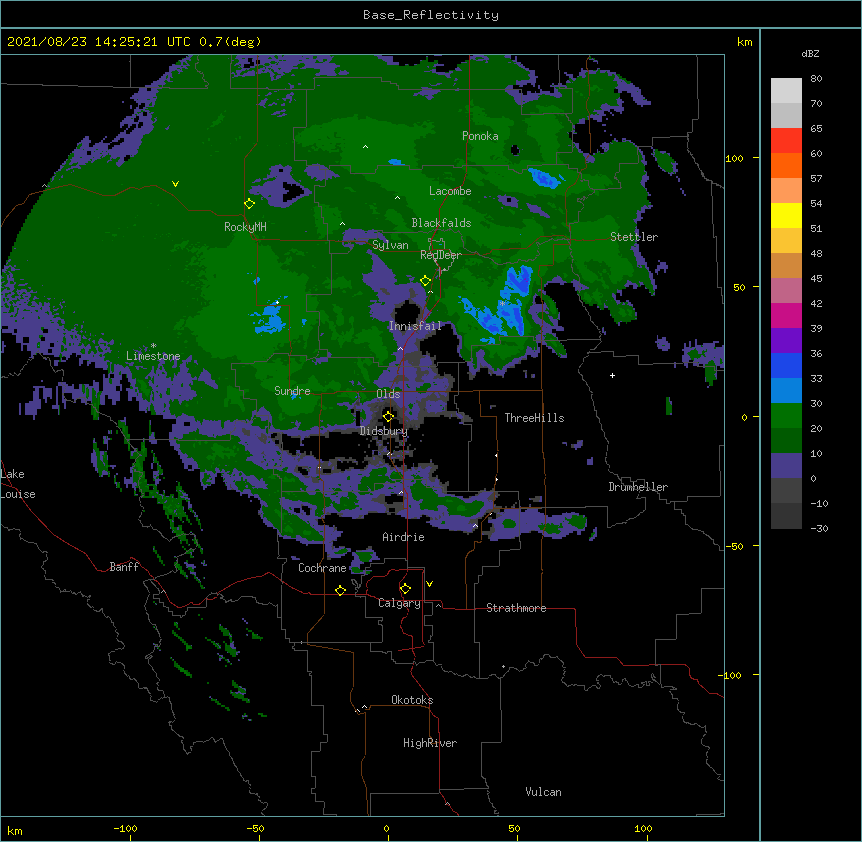Click the yellow diamond marker above Calgary label
Screen dimensions: 862x842
click(405, 589)
